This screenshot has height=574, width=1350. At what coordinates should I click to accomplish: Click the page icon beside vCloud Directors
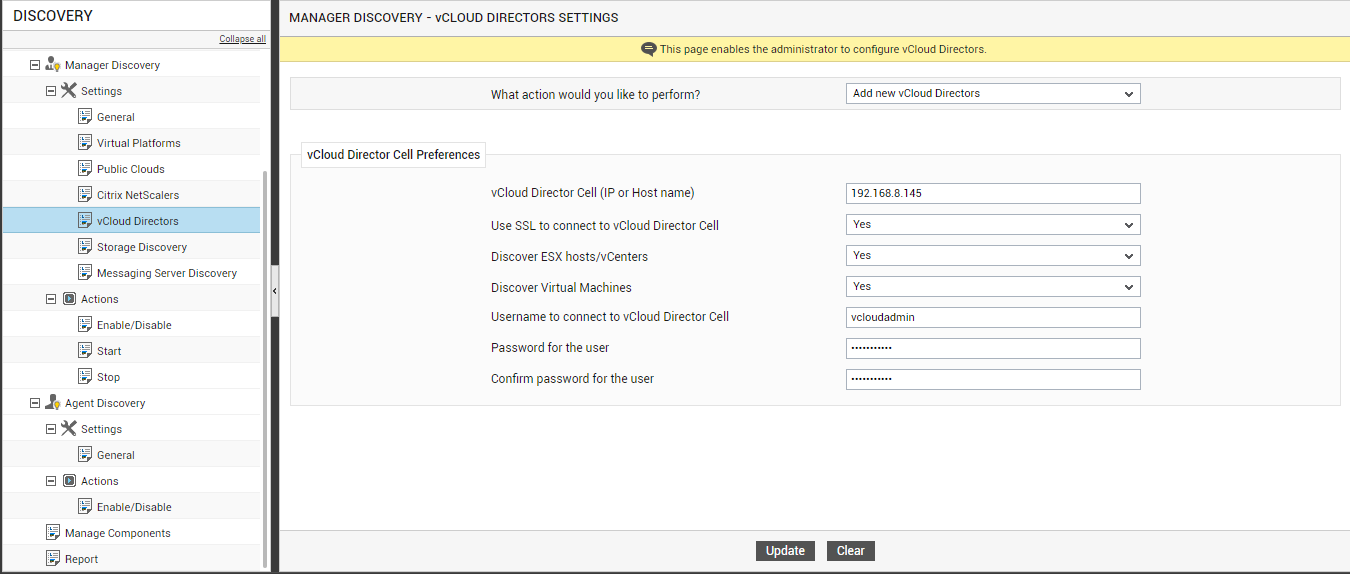pyautogui.click(x=85, y=220)
